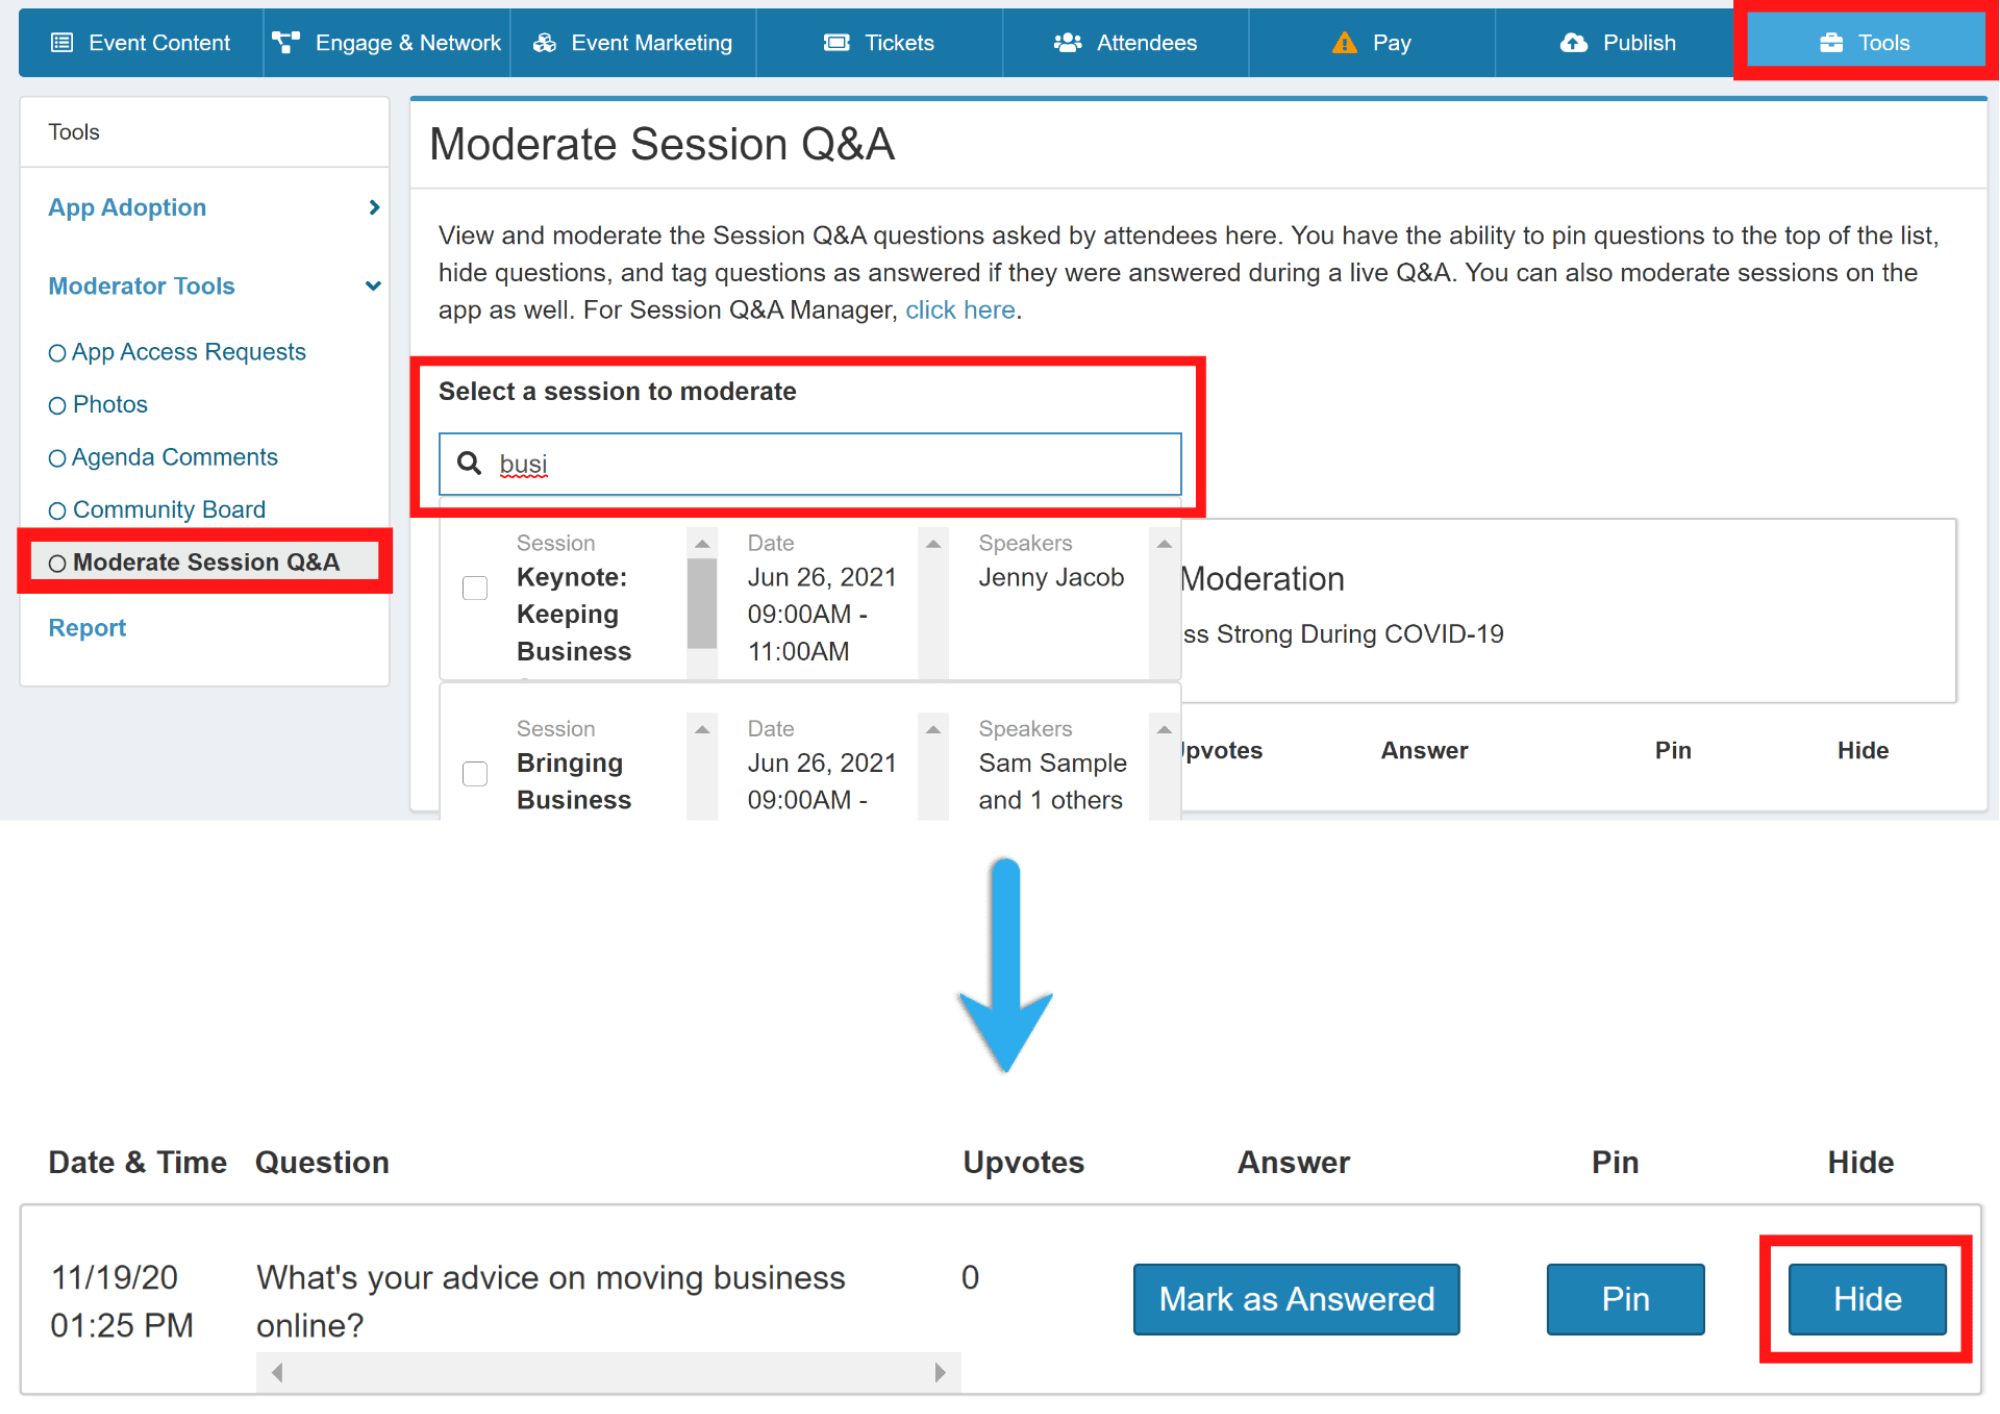
Task: Click the Pay warning triangle icon
Action: 1344,42
